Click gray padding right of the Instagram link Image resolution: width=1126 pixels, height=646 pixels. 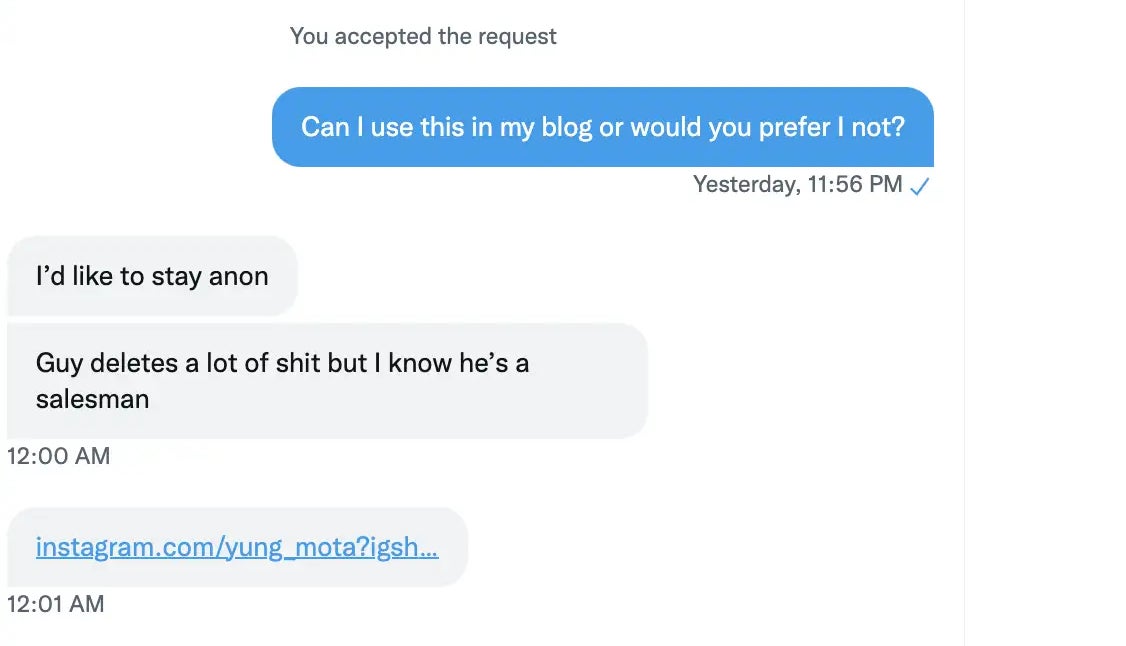453,547
